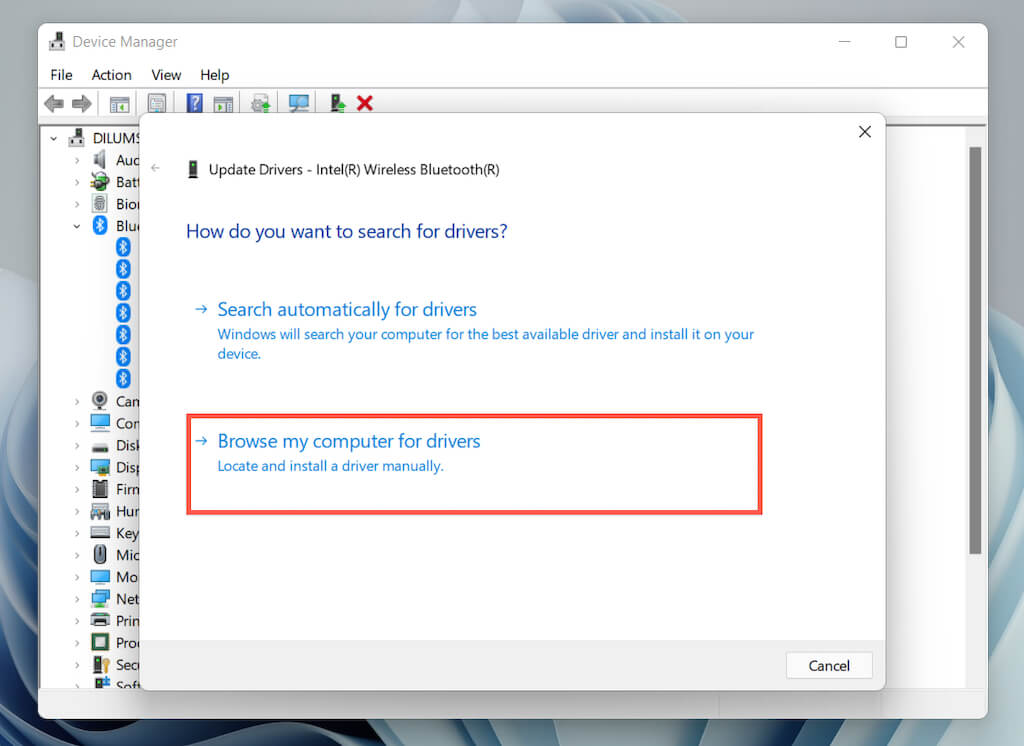Screen dimensions: 1024x746
Task: Expand the Processors category chevron
Action: click(x=76, y=643)
